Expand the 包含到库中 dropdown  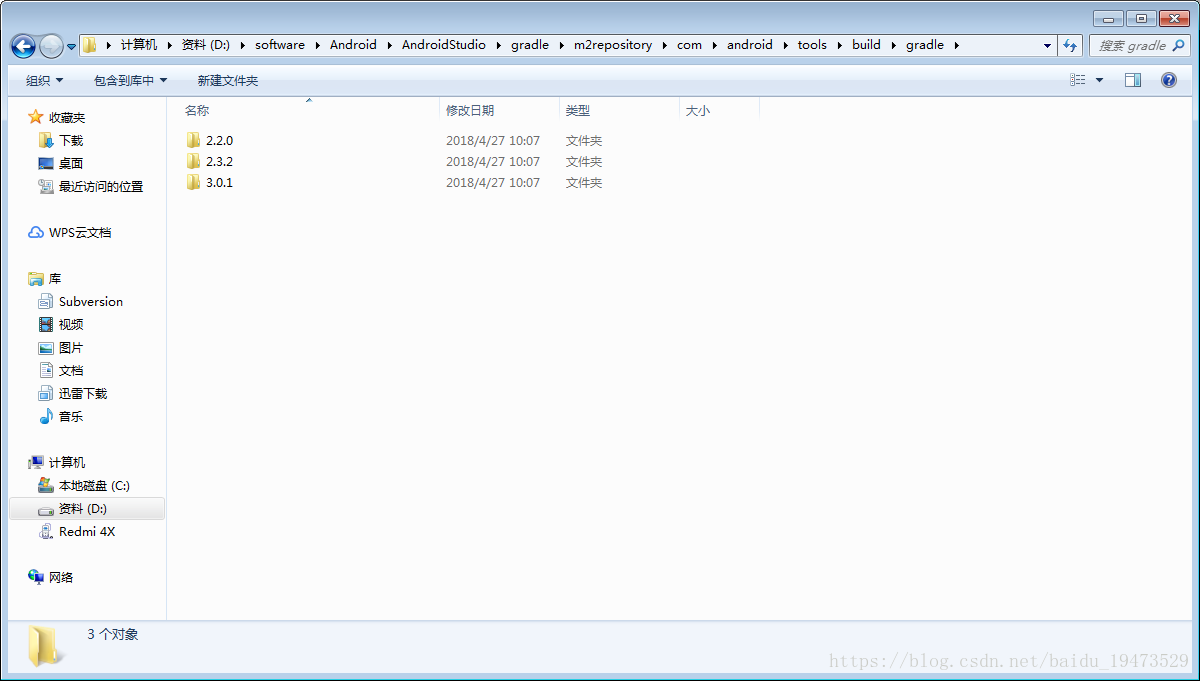(130, 80)
